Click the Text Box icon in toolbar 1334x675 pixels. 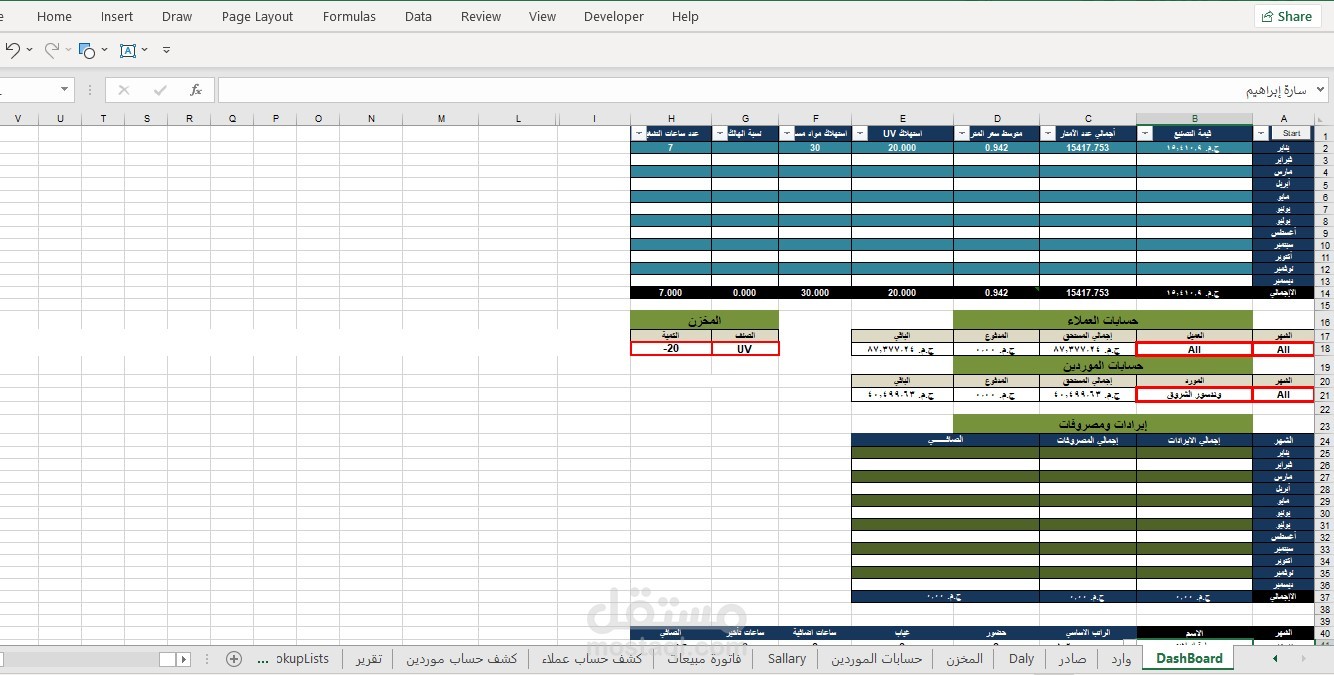128,50
